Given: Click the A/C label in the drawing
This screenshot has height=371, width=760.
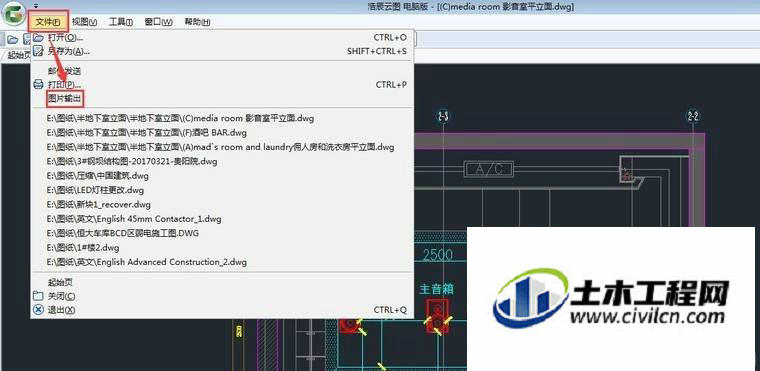Looking at the screenshot, I should tap(489, 169).
